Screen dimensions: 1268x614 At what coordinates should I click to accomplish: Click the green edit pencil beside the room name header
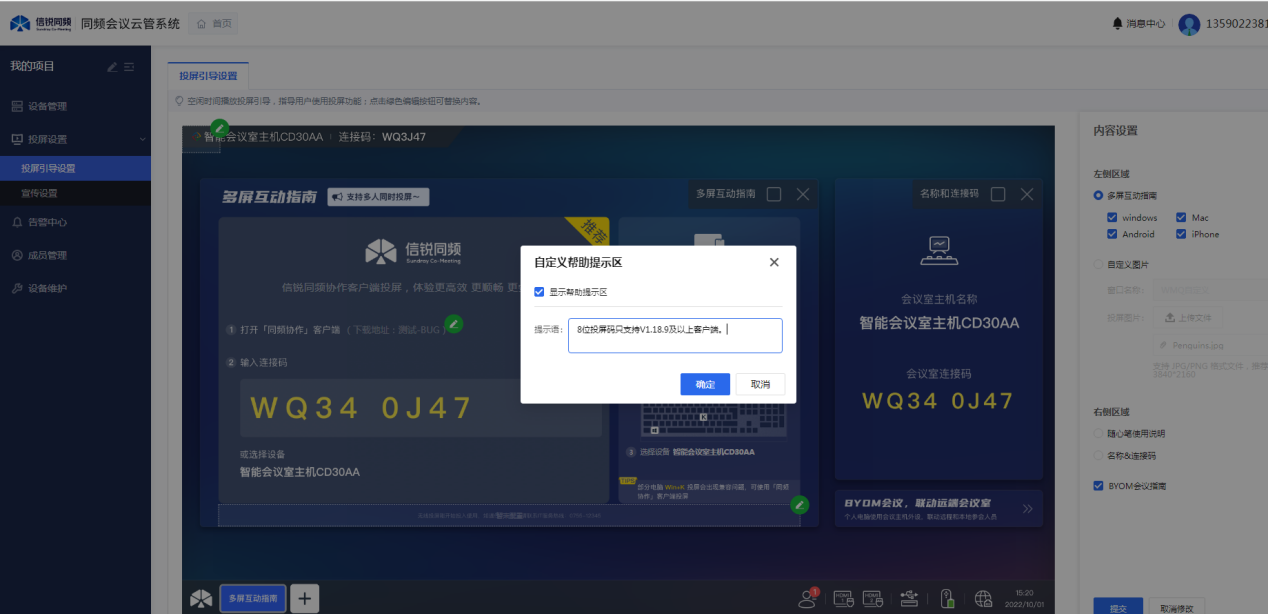pos(220,129)
